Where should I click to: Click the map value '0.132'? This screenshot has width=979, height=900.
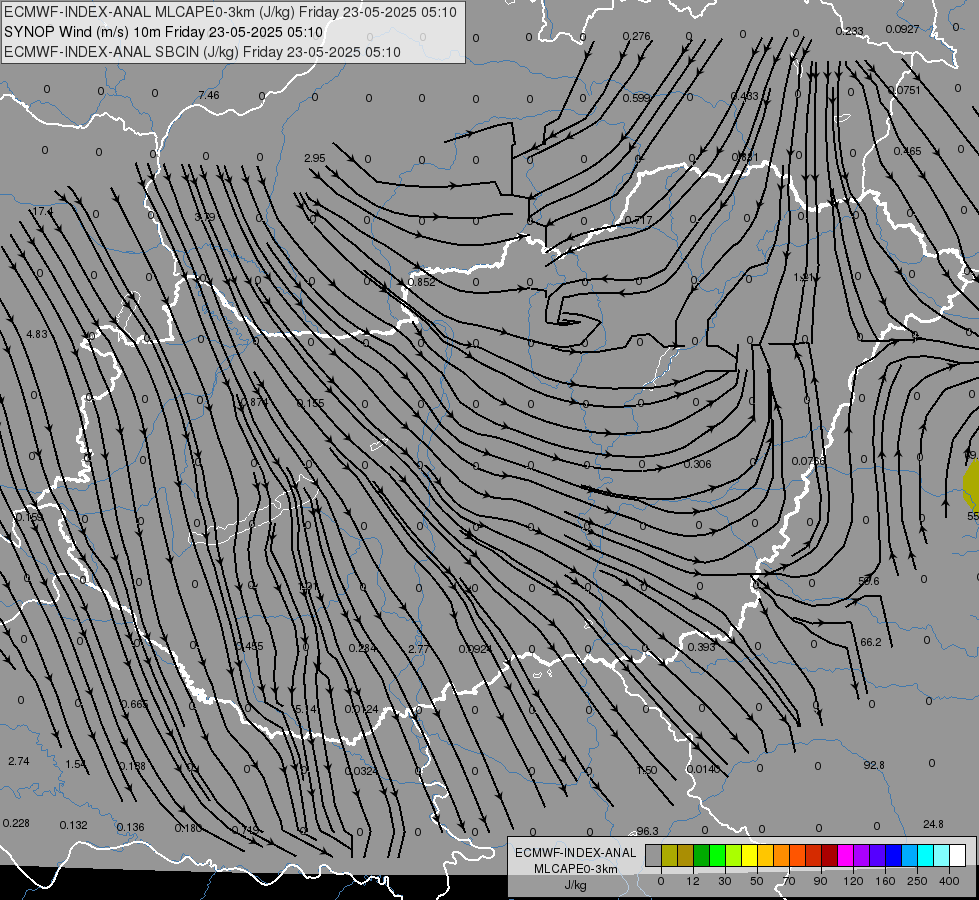(x=73, y=825)
